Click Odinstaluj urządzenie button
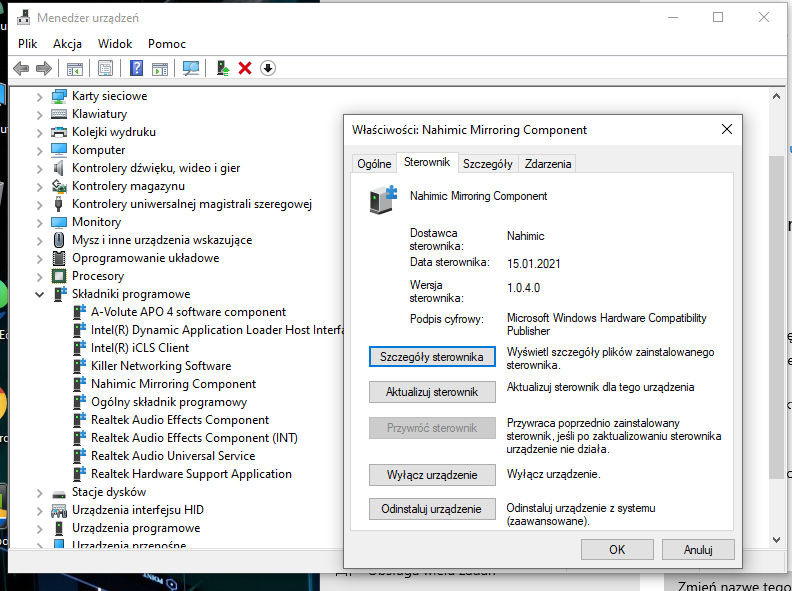792x591 pixels. click(x=432, y=509)
